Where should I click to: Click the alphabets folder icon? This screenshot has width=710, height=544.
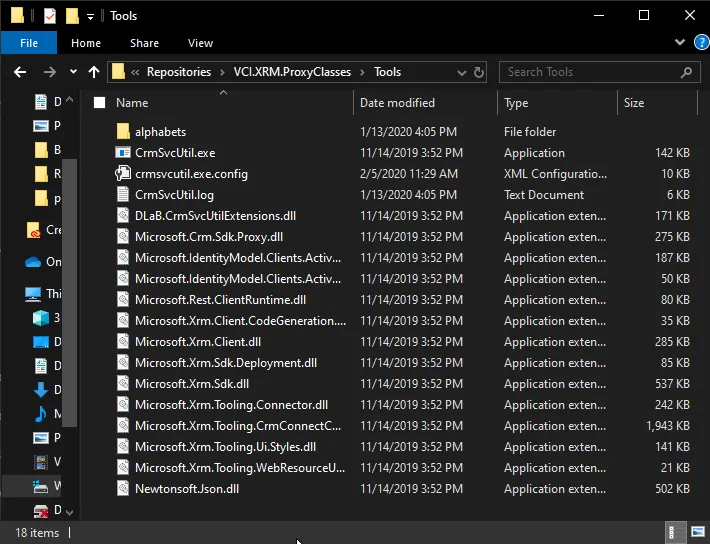pos(123,132)
